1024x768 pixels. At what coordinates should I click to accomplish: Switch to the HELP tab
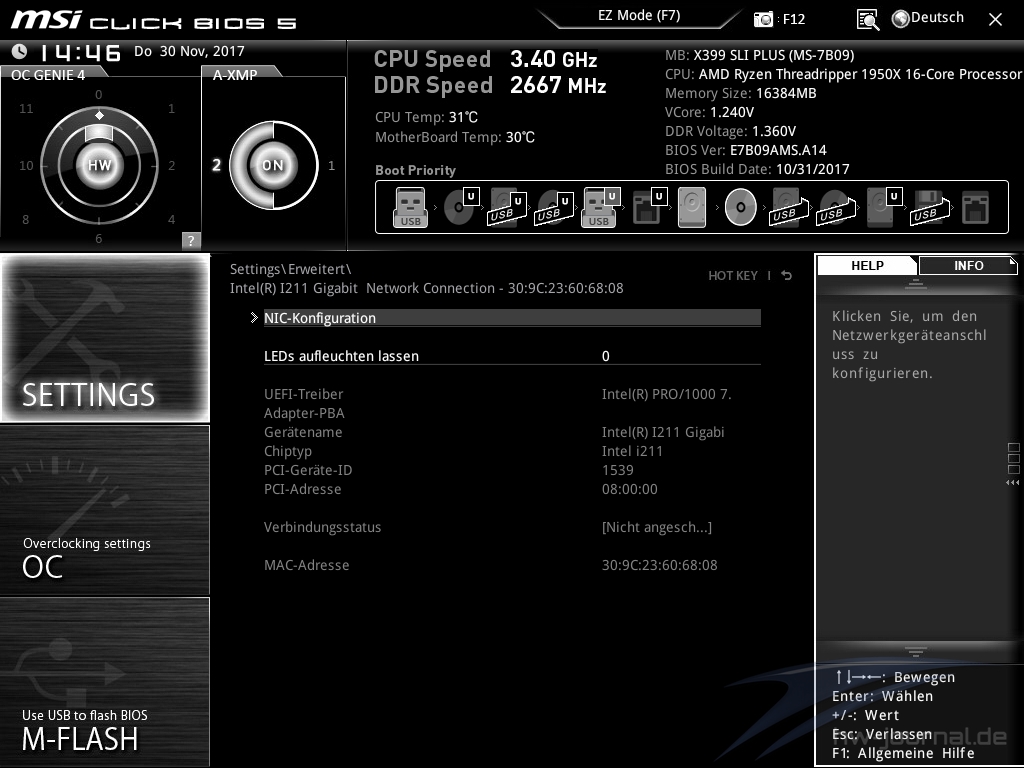867,266
